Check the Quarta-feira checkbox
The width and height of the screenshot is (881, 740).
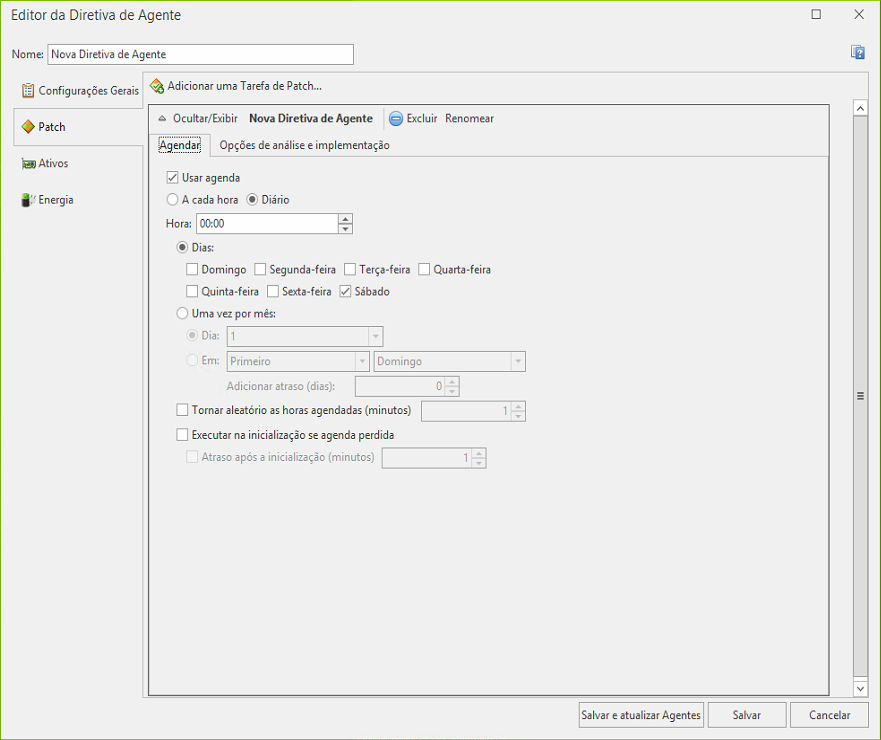(x=424, y=270)
